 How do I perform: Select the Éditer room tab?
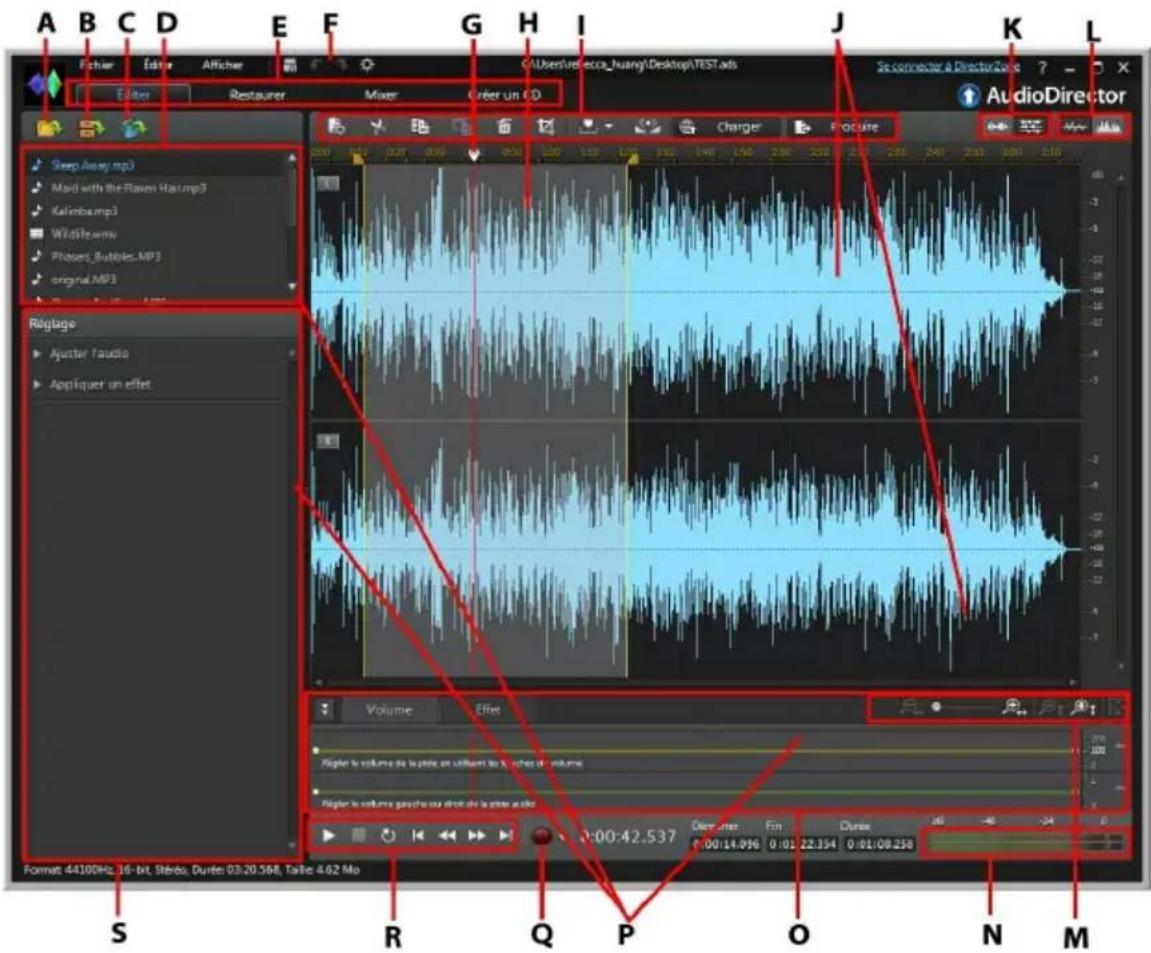(133, 95)
